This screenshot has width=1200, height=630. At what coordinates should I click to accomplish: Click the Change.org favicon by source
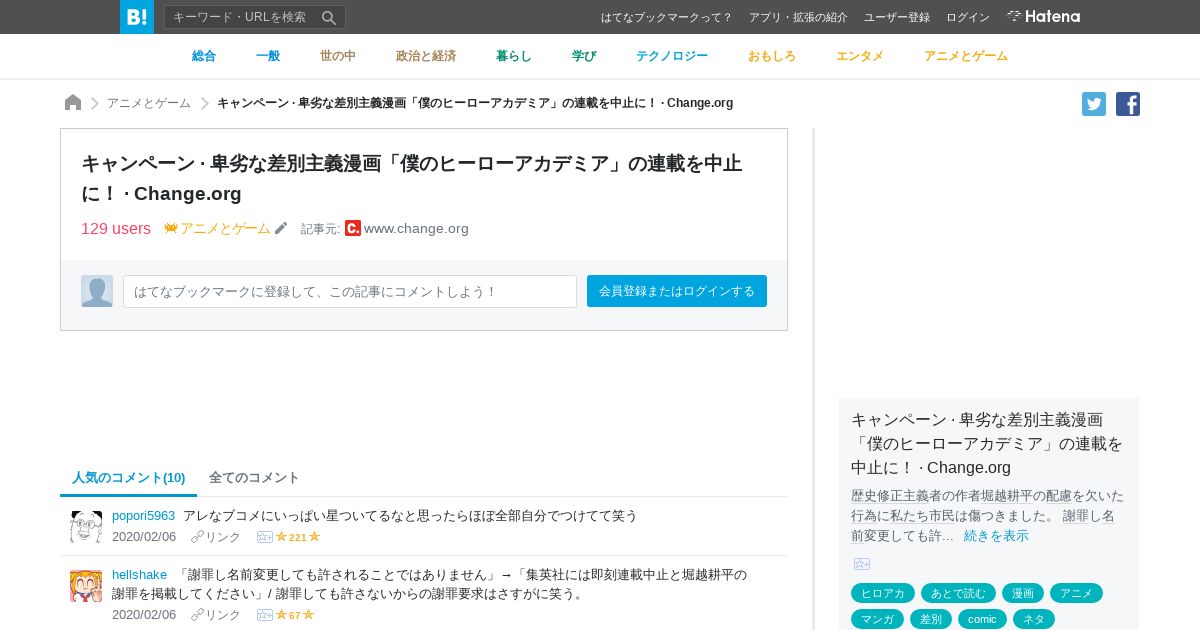[x=353, y=228]
